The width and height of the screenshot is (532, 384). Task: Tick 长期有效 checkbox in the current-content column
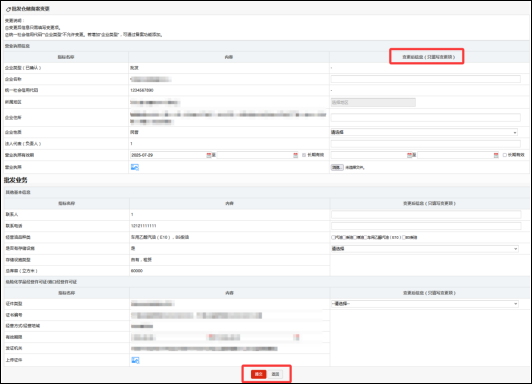pos(304,155)
